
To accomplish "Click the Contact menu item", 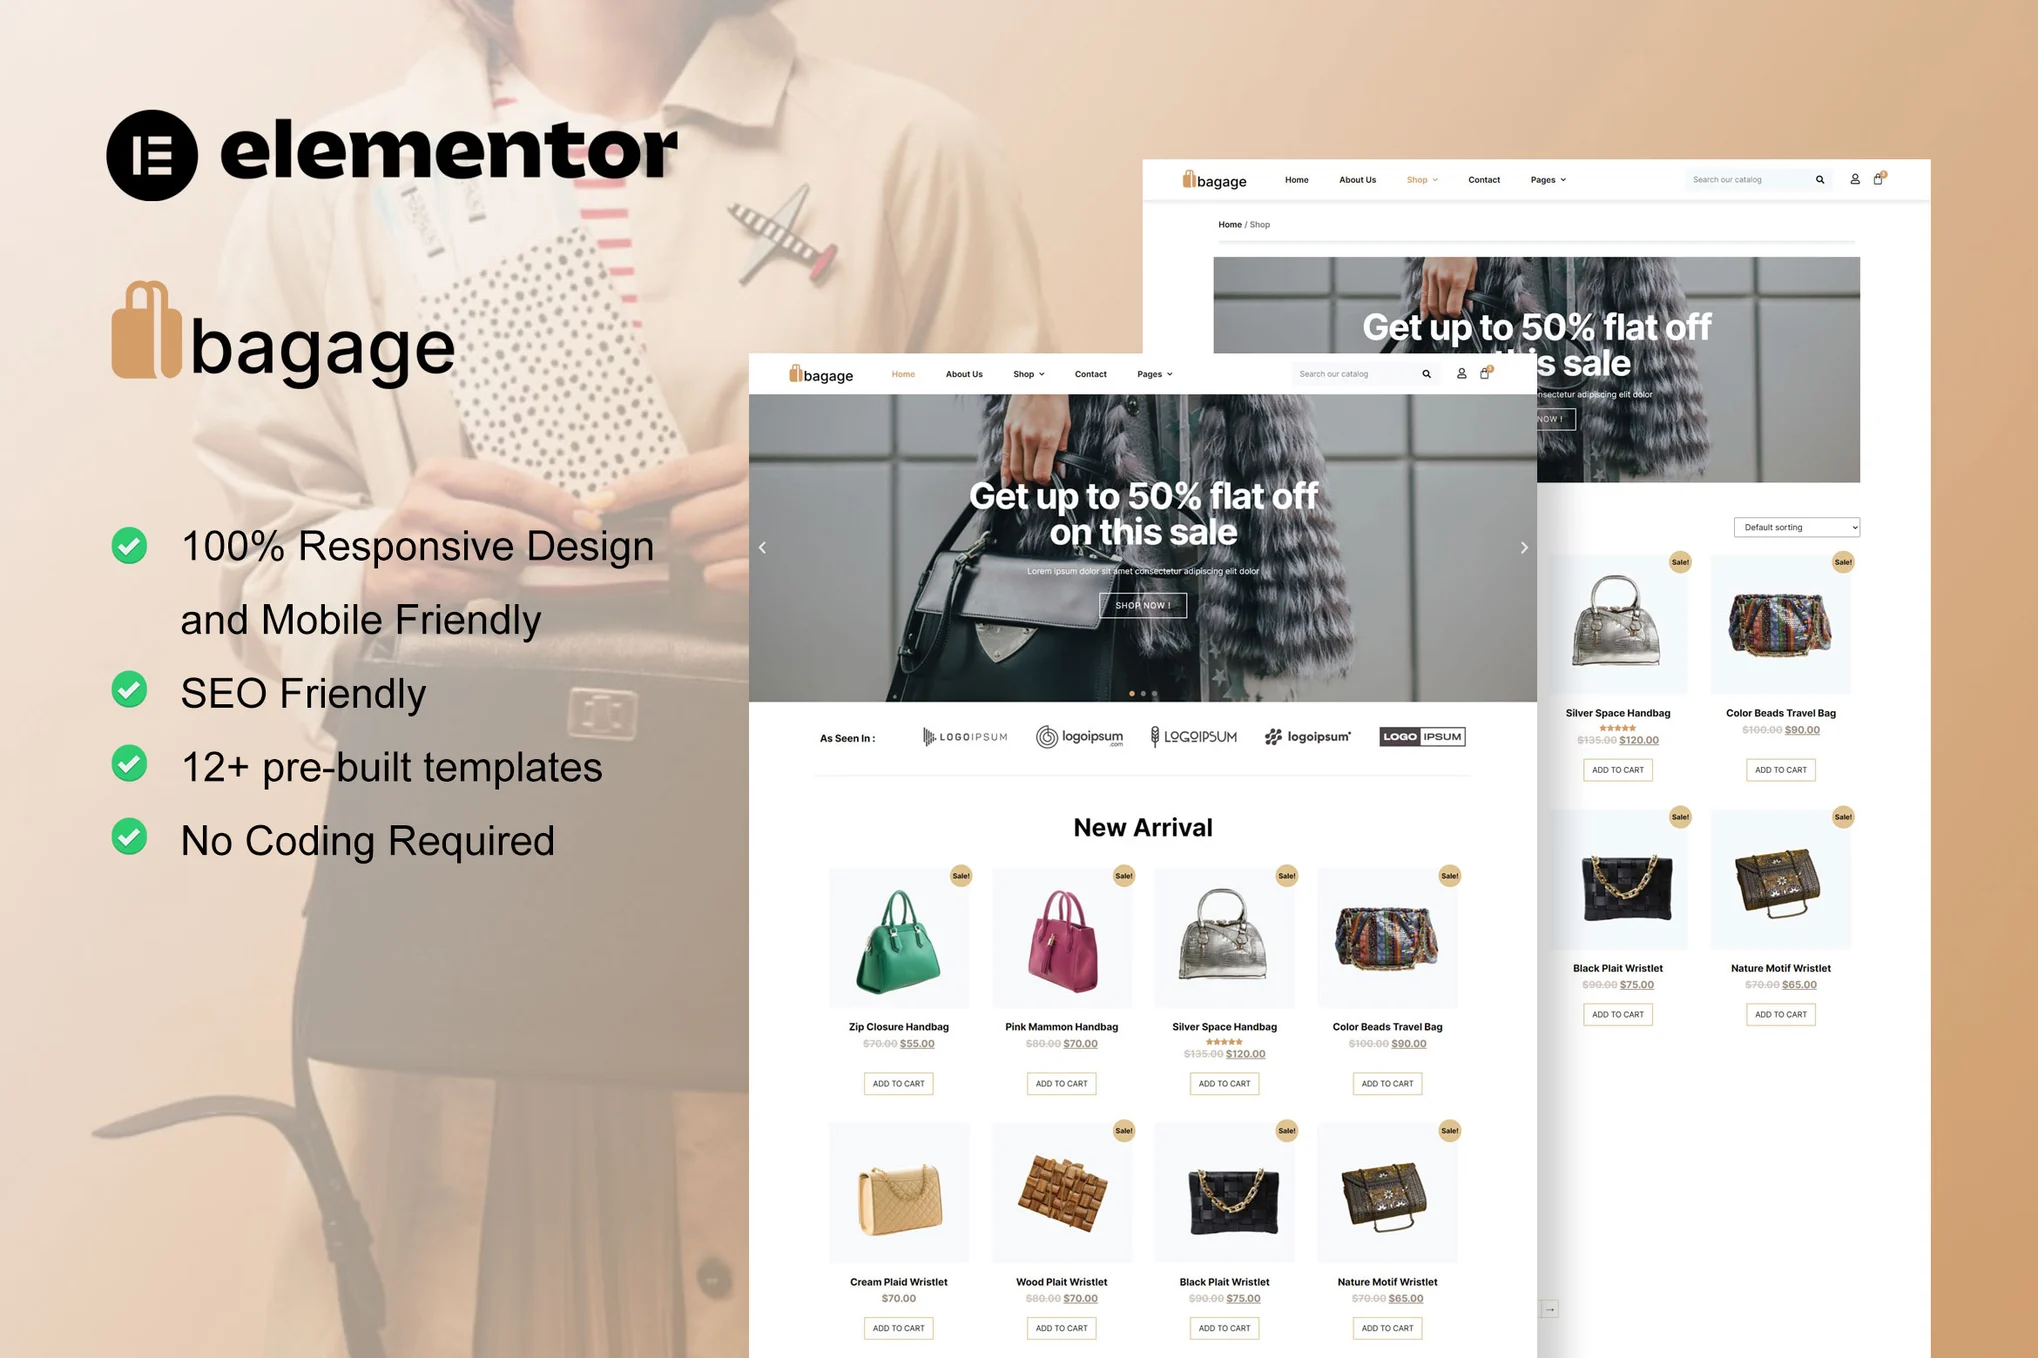I will [x=1088, y=373].
